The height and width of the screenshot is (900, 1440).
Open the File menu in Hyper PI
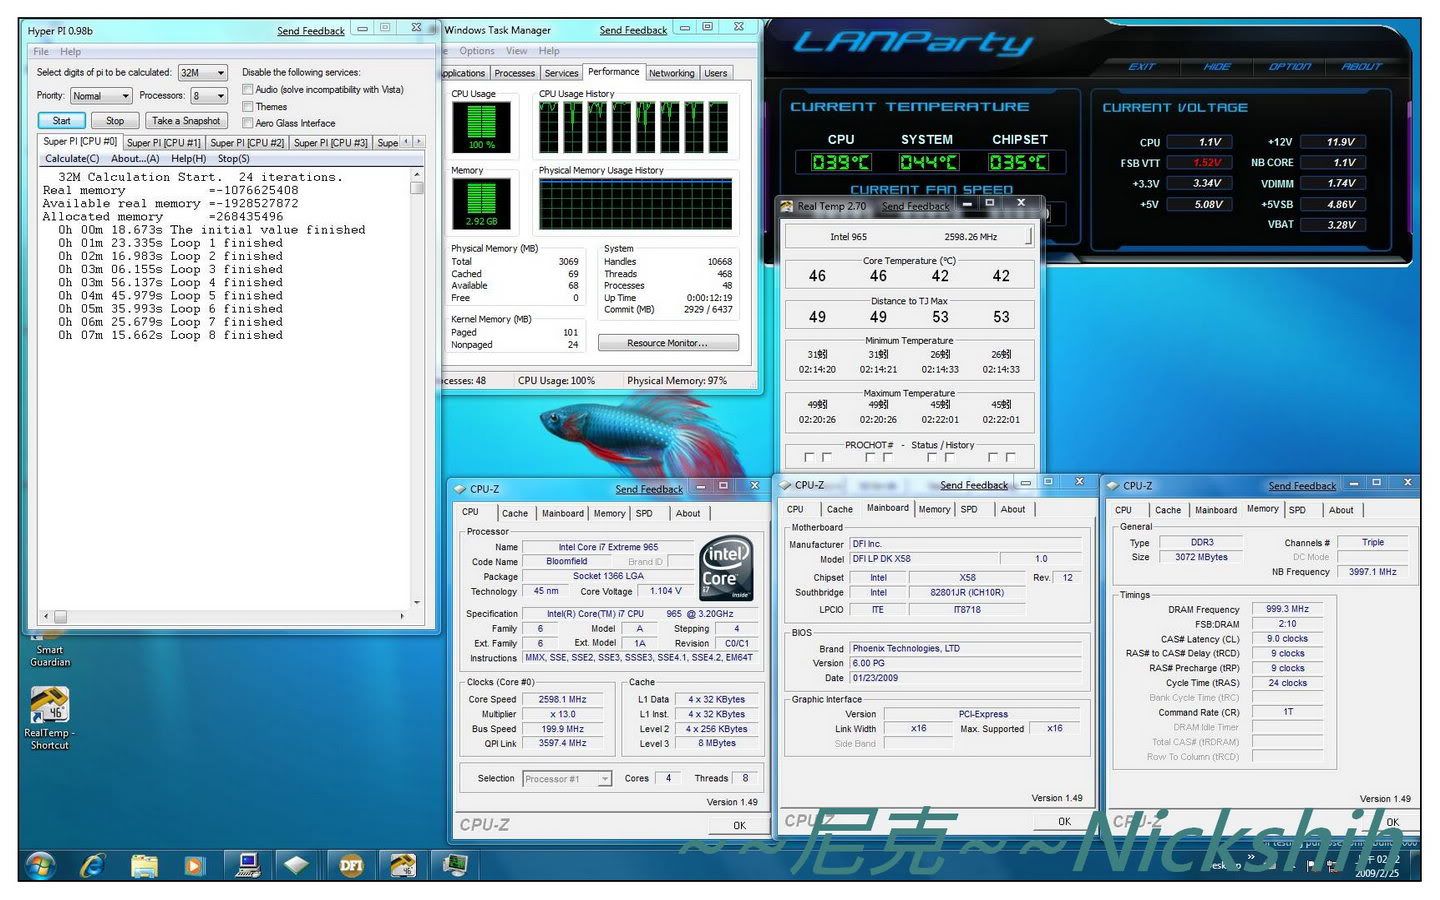(41, 52)
